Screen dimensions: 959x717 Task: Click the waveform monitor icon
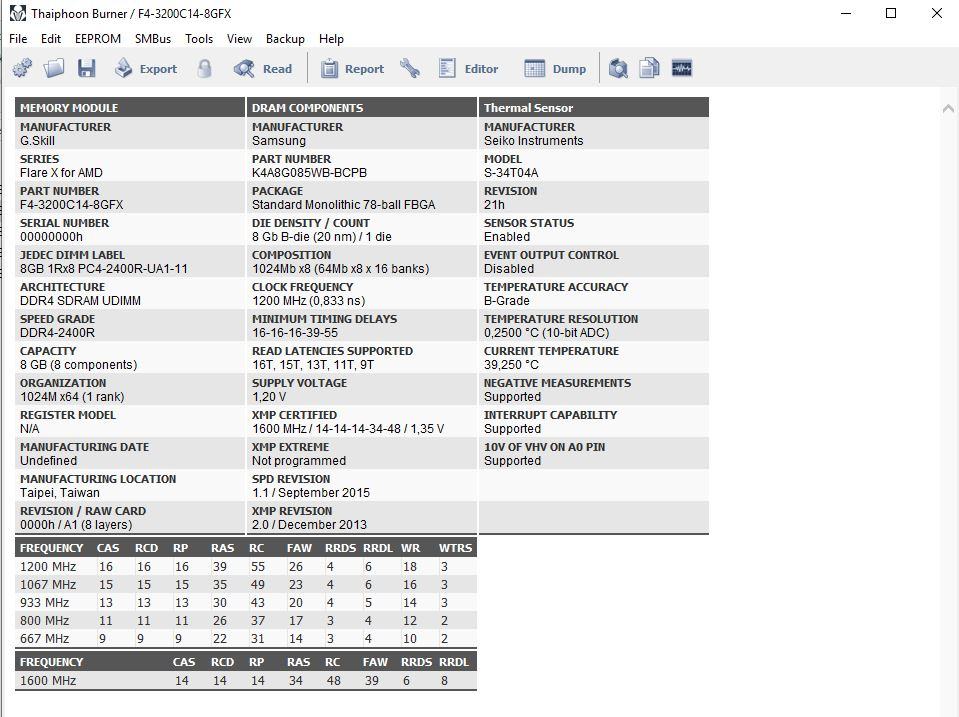(x=682, y=69)
